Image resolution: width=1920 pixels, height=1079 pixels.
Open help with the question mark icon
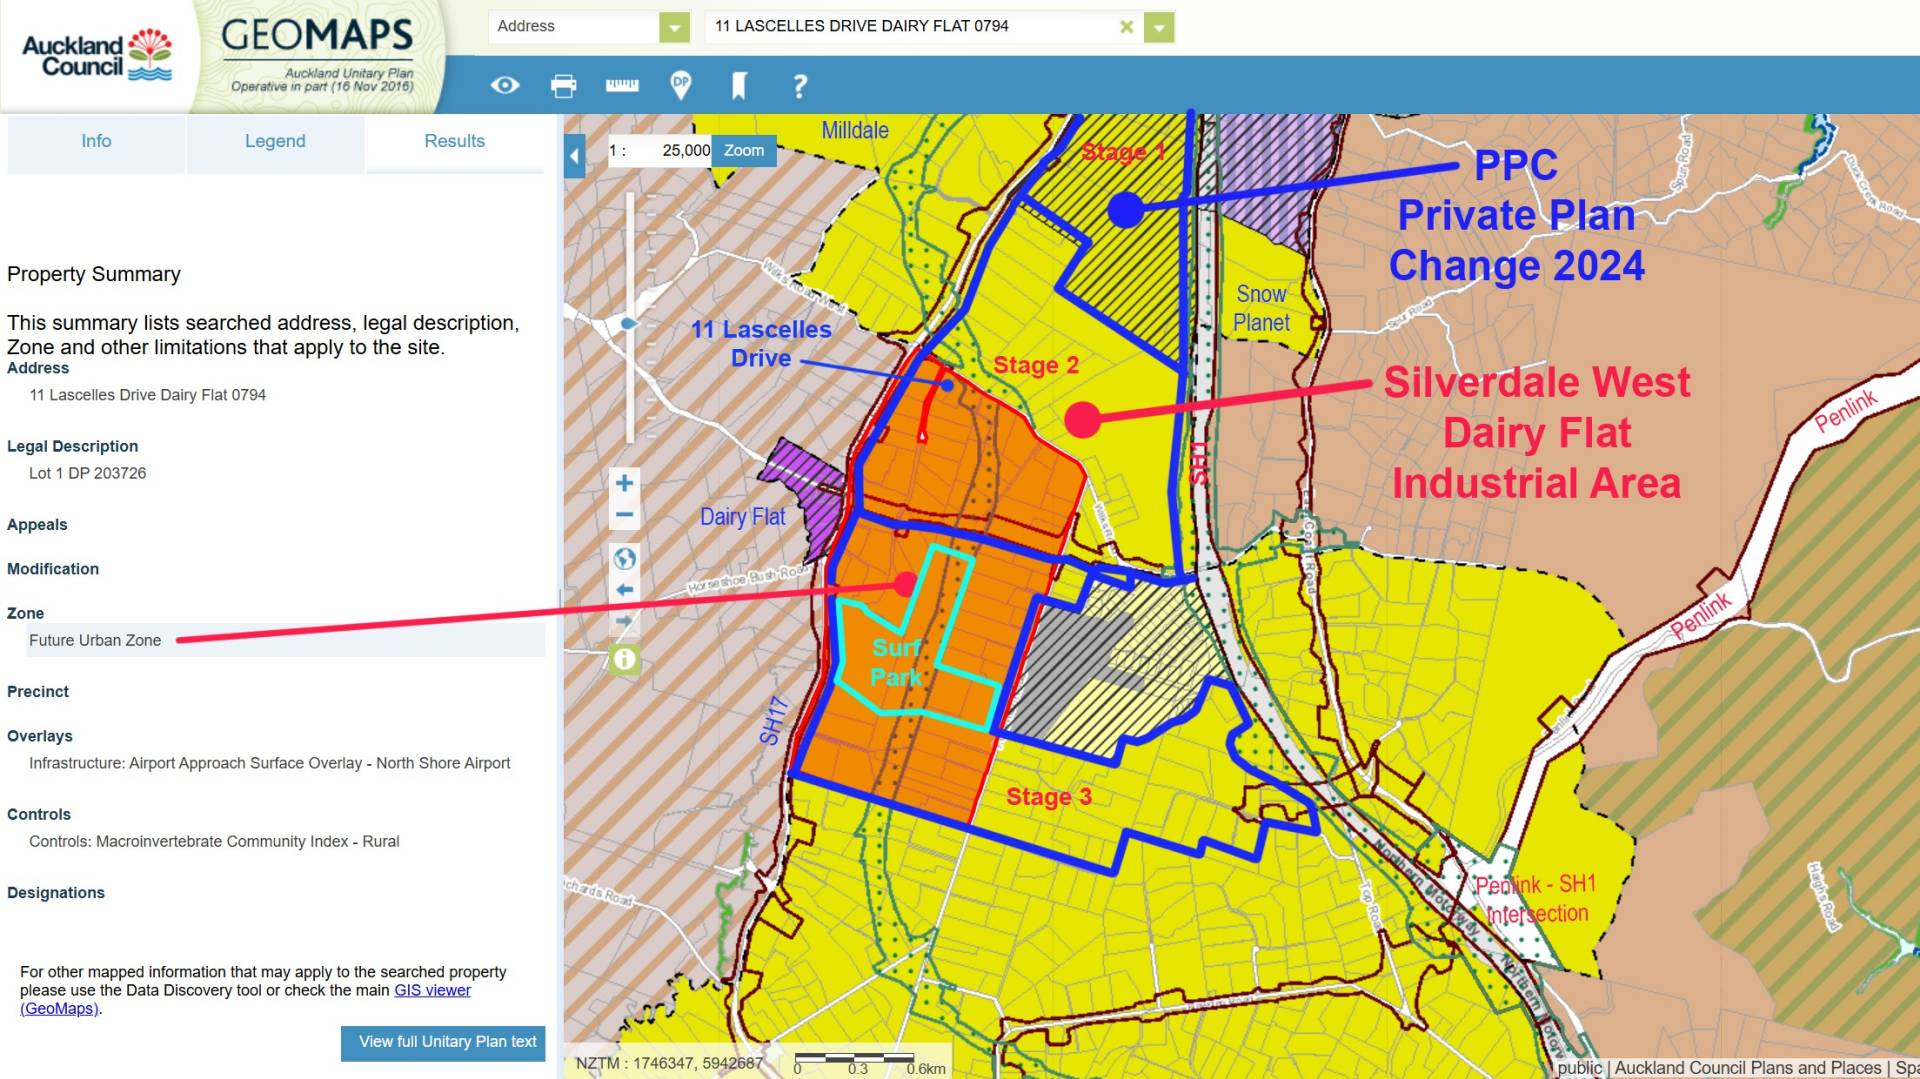pos(799,86)
